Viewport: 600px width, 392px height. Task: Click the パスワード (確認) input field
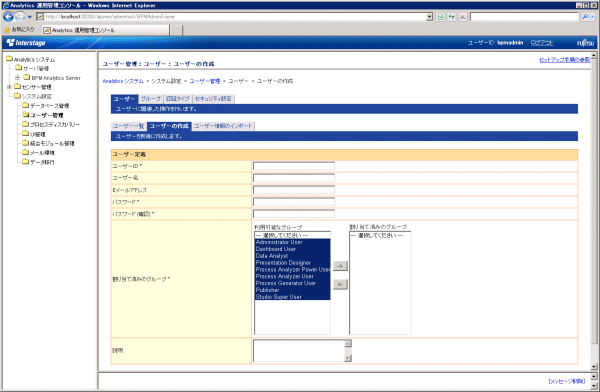click(294, 214)
